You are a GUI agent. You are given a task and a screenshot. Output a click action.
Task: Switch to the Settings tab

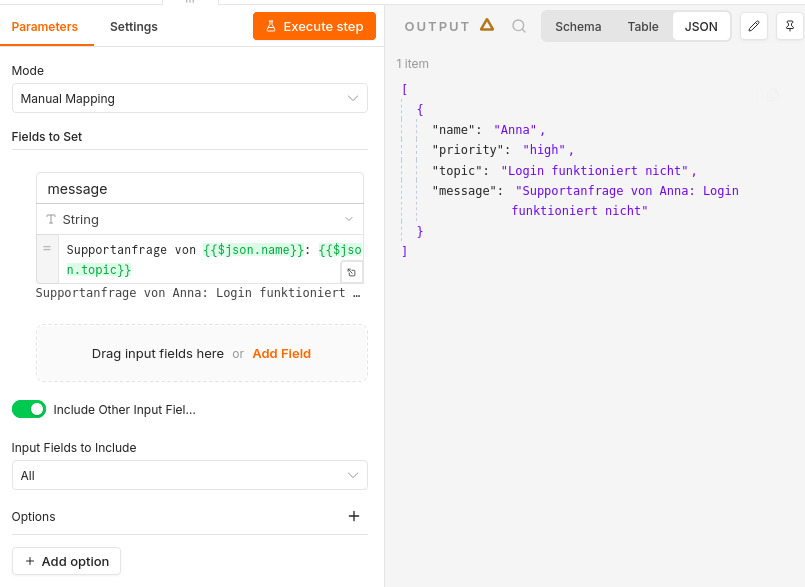133,27
